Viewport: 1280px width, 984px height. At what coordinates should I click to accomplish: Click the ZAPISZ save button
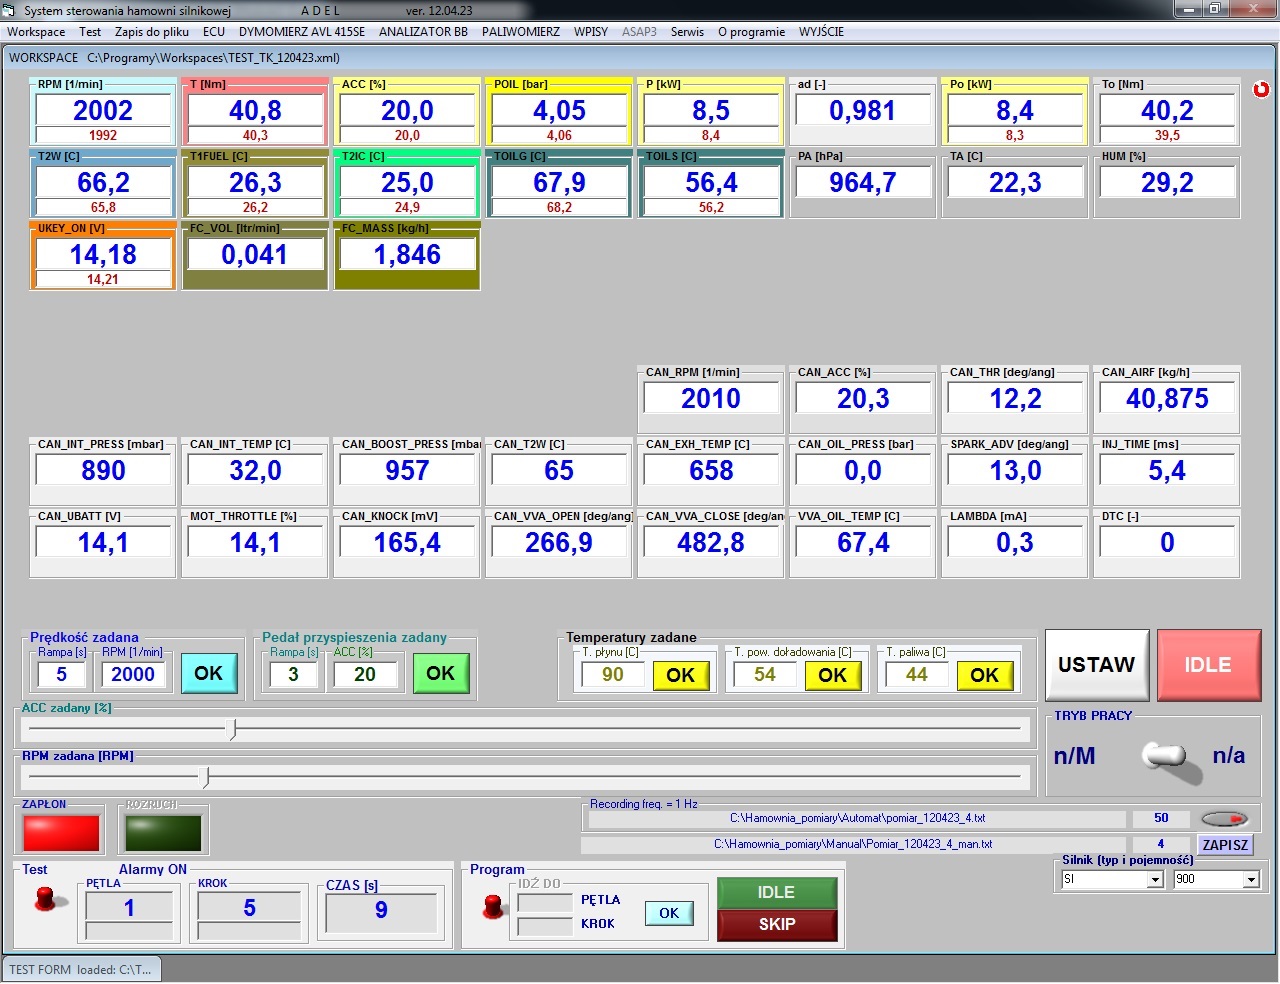pos(1224,845)
